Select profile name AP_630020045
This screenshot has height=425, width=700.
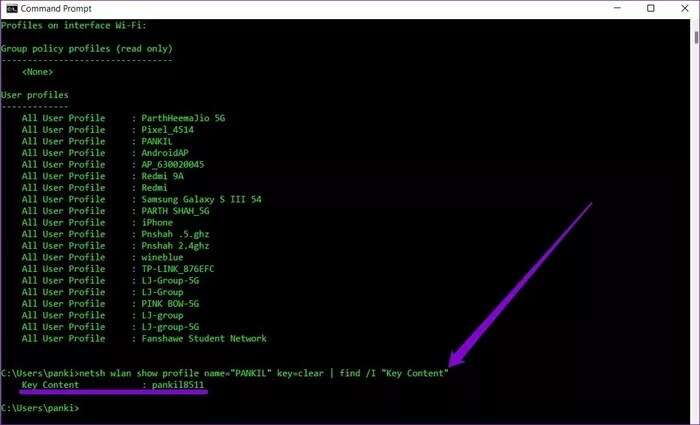173,165
